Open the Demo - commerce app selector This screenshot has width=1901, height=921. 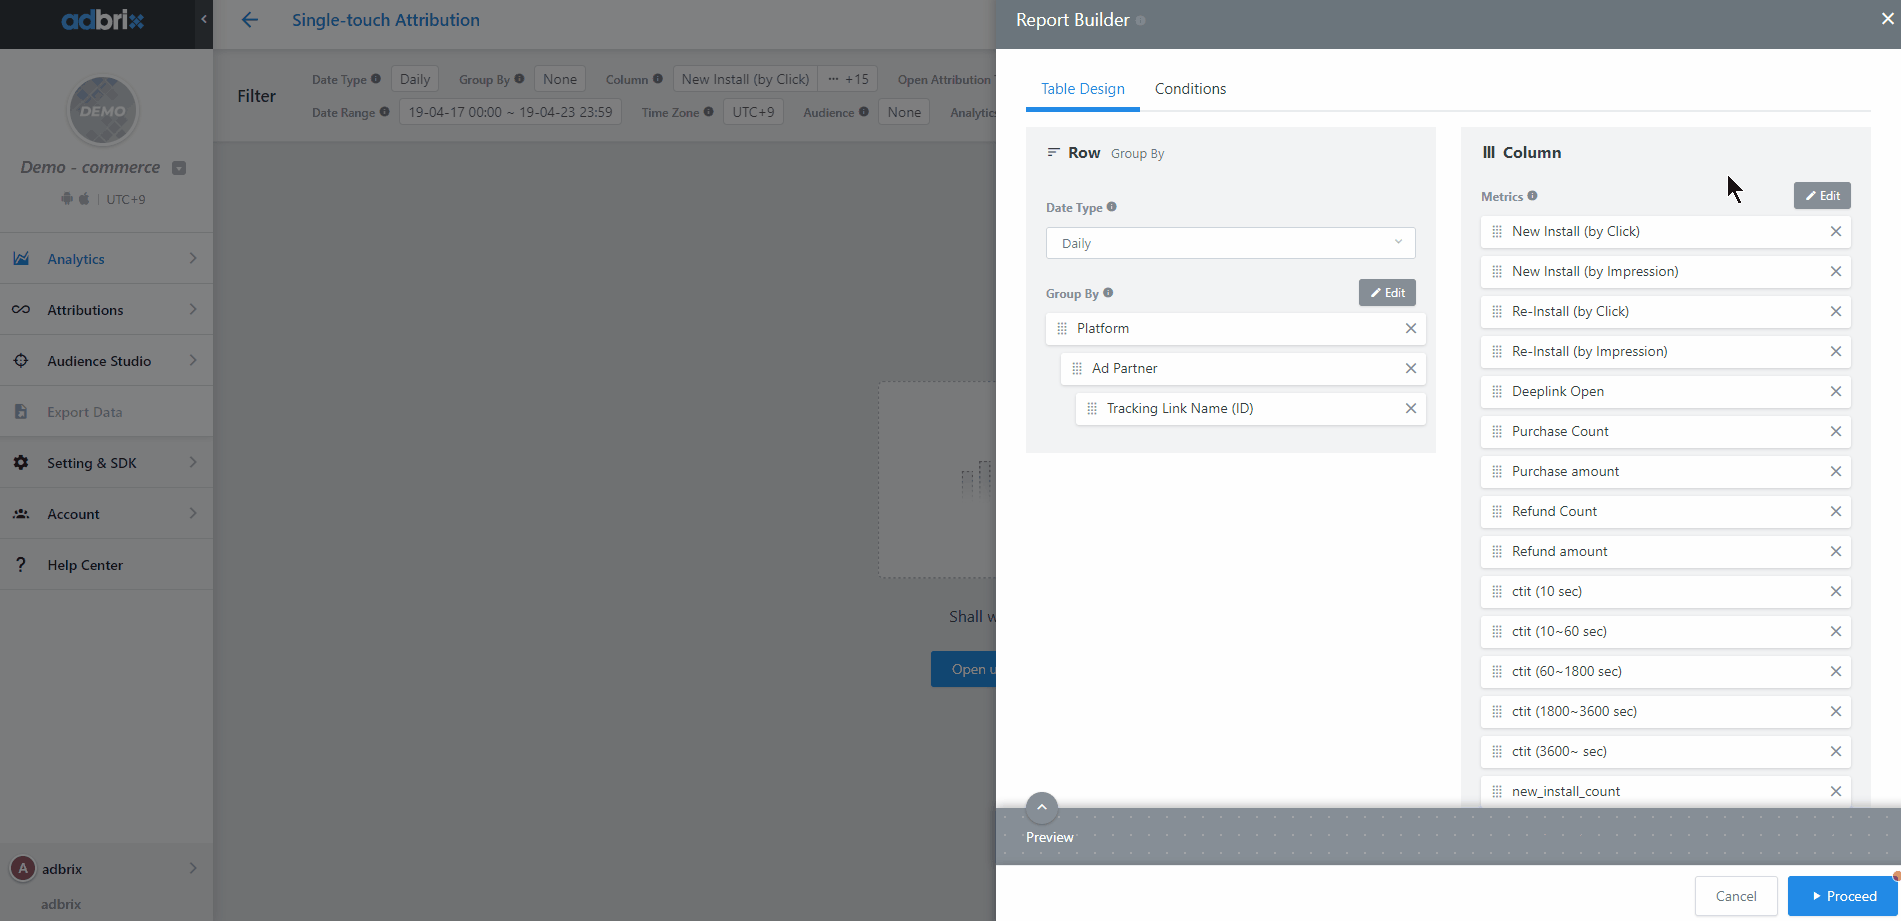pos(179,168)
